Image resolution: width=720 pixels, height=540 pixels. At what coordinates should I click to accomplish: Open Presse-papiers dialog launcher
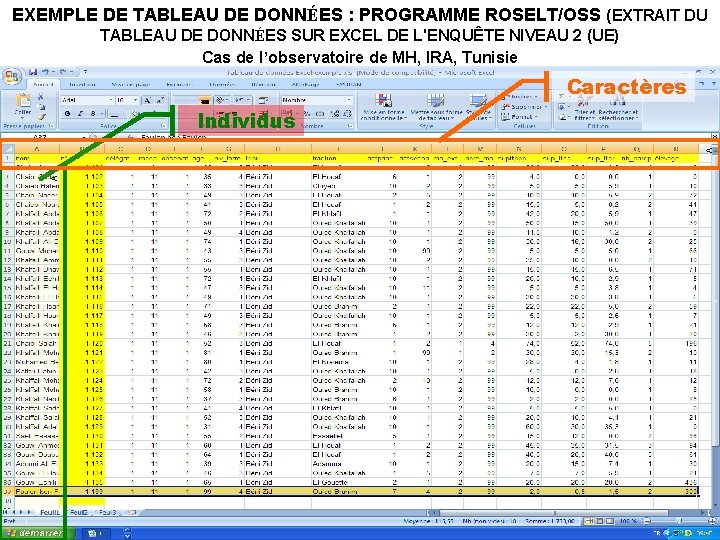click(51, 126)
